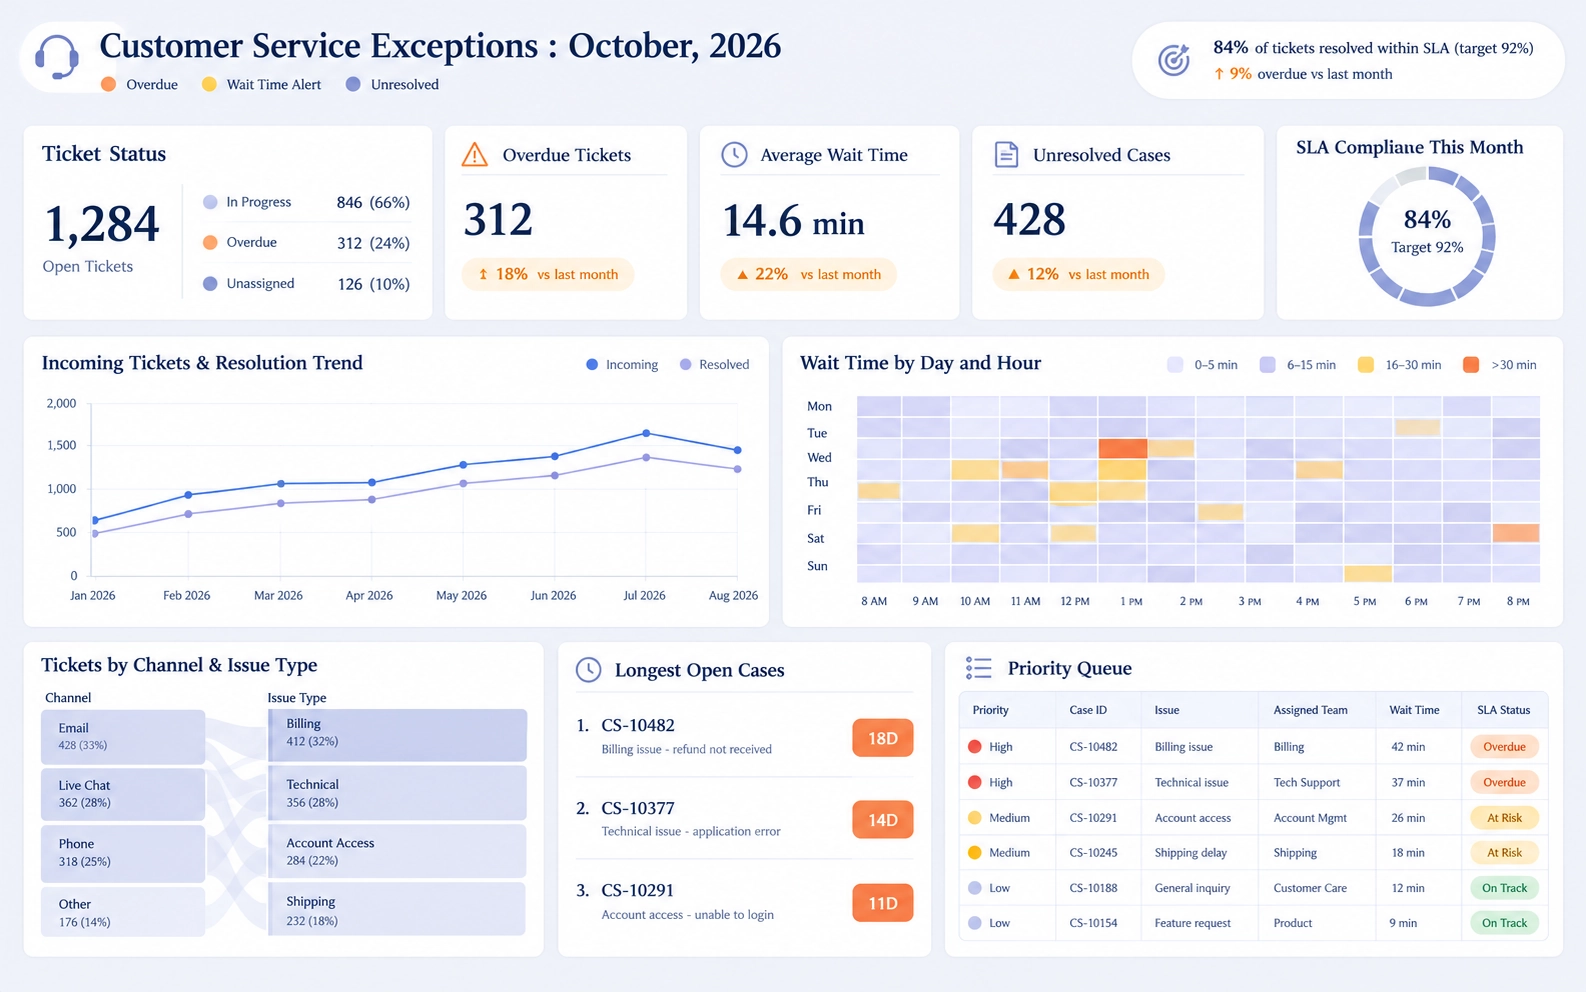Click the 18D badge for CS-10482
Screen dimensions: 1586x992
pos(883,738)
